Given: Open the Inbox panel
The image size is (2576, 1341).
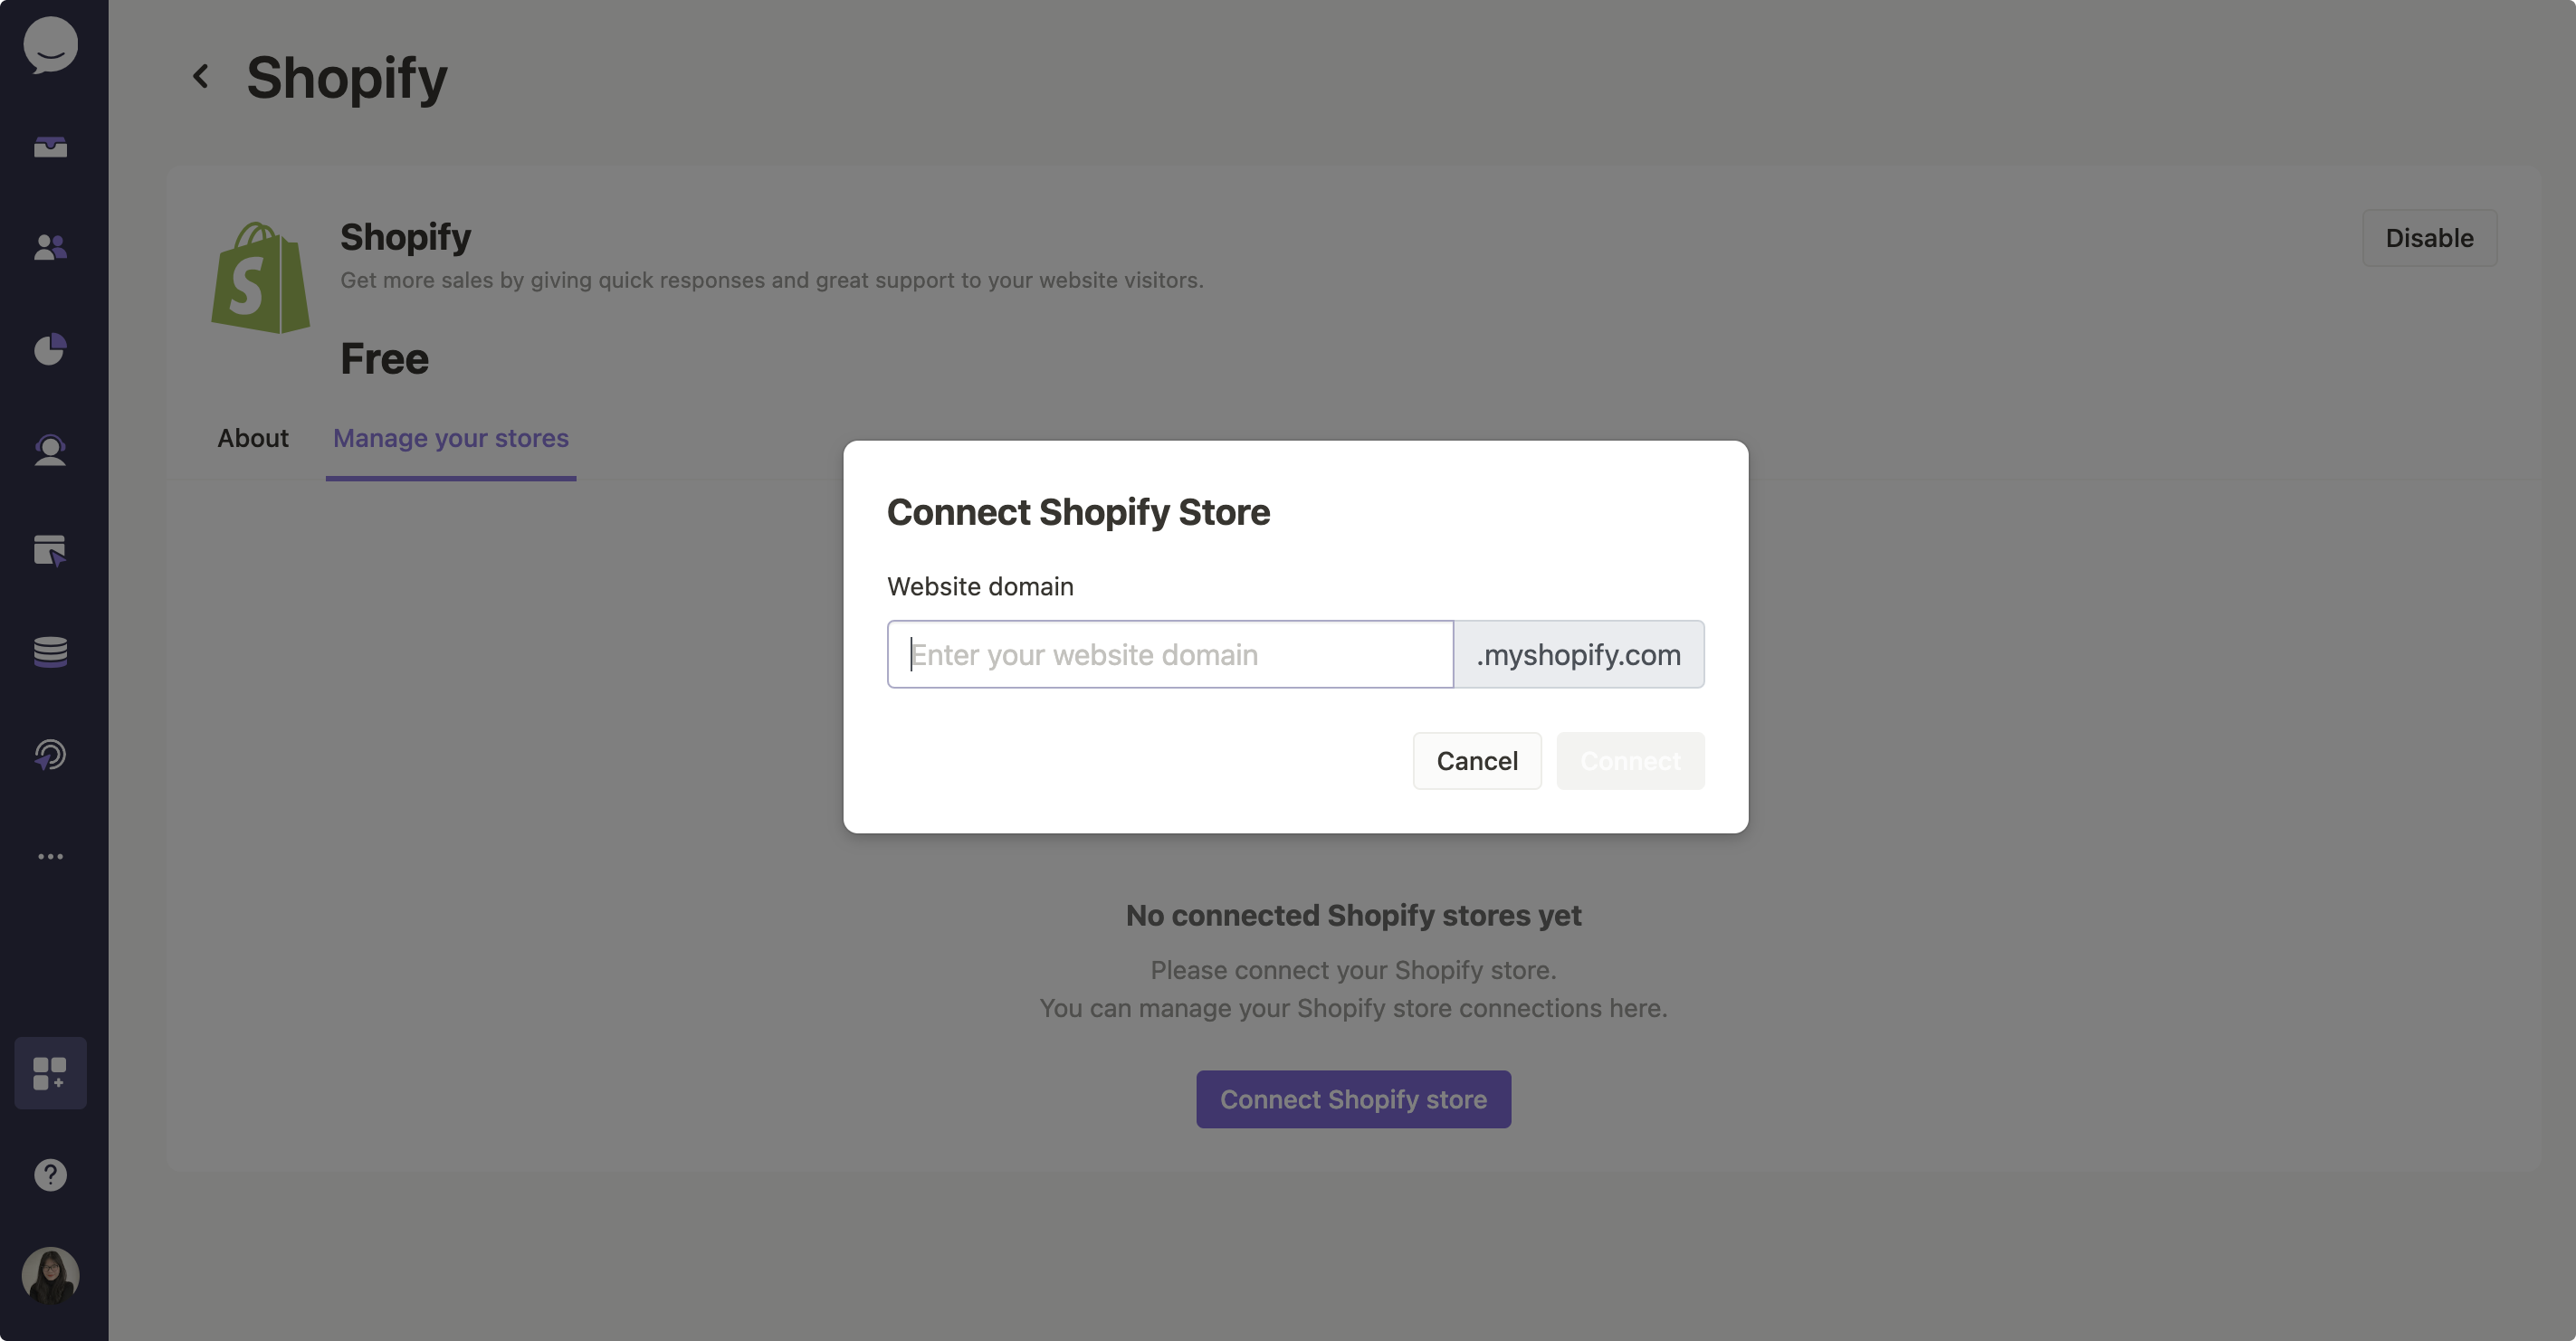Looking at the screenshot, I should [x=50, y=147].
